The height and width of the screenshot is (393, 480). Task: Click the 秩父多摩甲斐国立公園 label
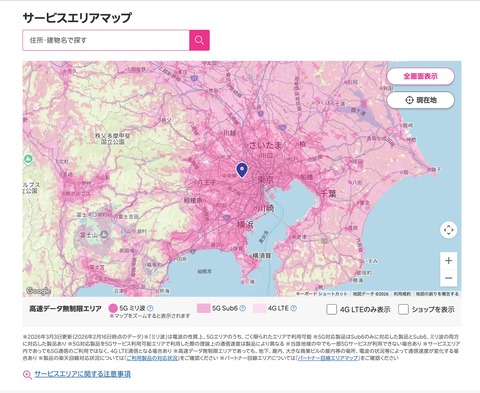point(113,139)
